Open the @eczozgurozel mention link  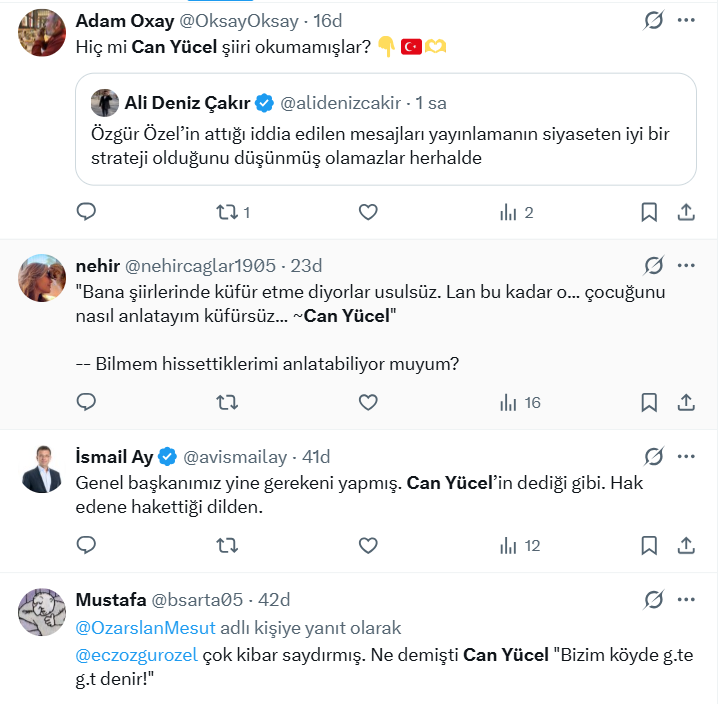pyautogui.click(x=139, y=656)
